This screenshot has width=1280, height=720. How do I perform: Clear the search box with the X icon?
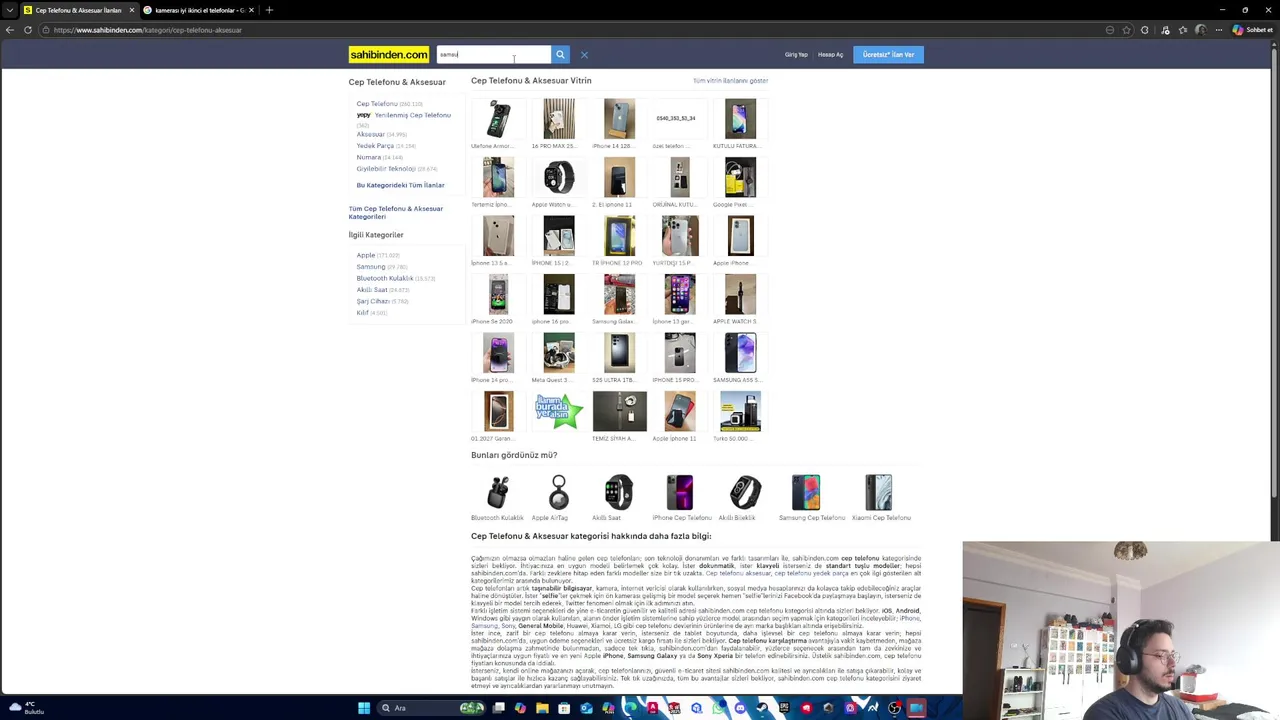click(584, 55)
